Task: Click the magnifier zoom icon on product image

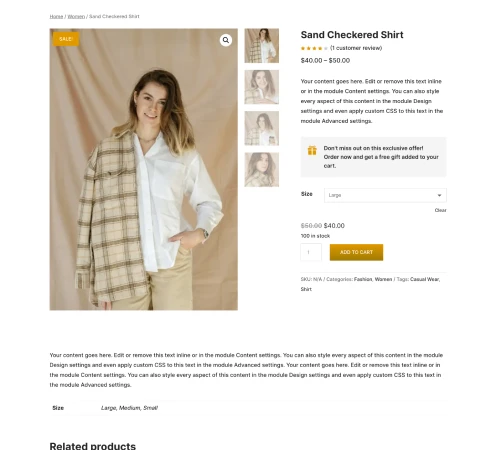Action: click(226, 40)
